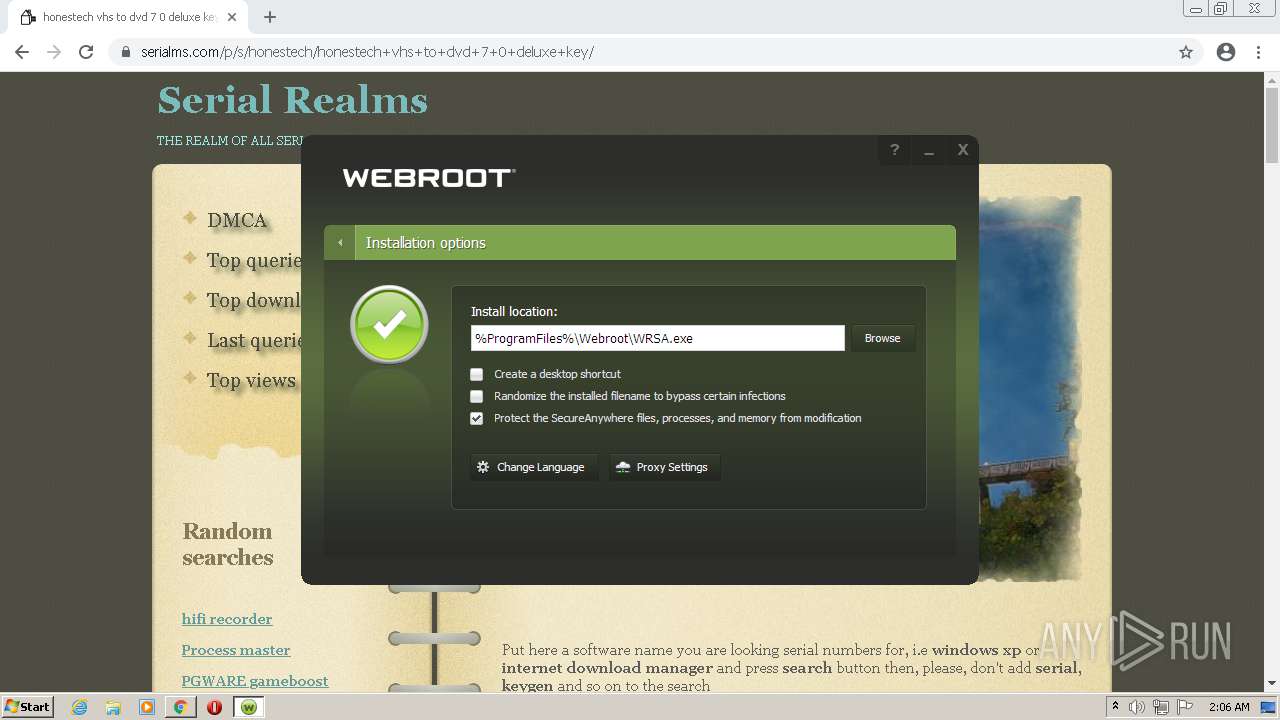Click the Webroot help question mark icon

[x=894, y=150]
